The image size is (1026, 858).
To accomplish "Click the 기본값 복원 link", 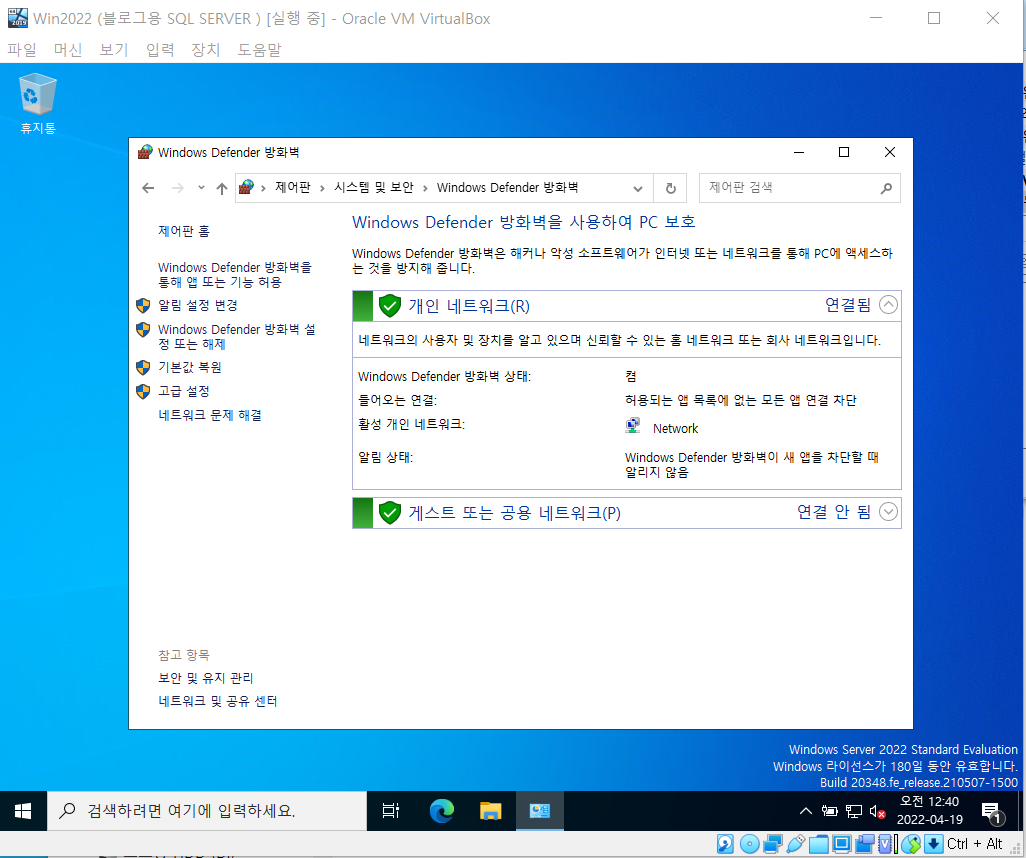I will pos(190,367).
